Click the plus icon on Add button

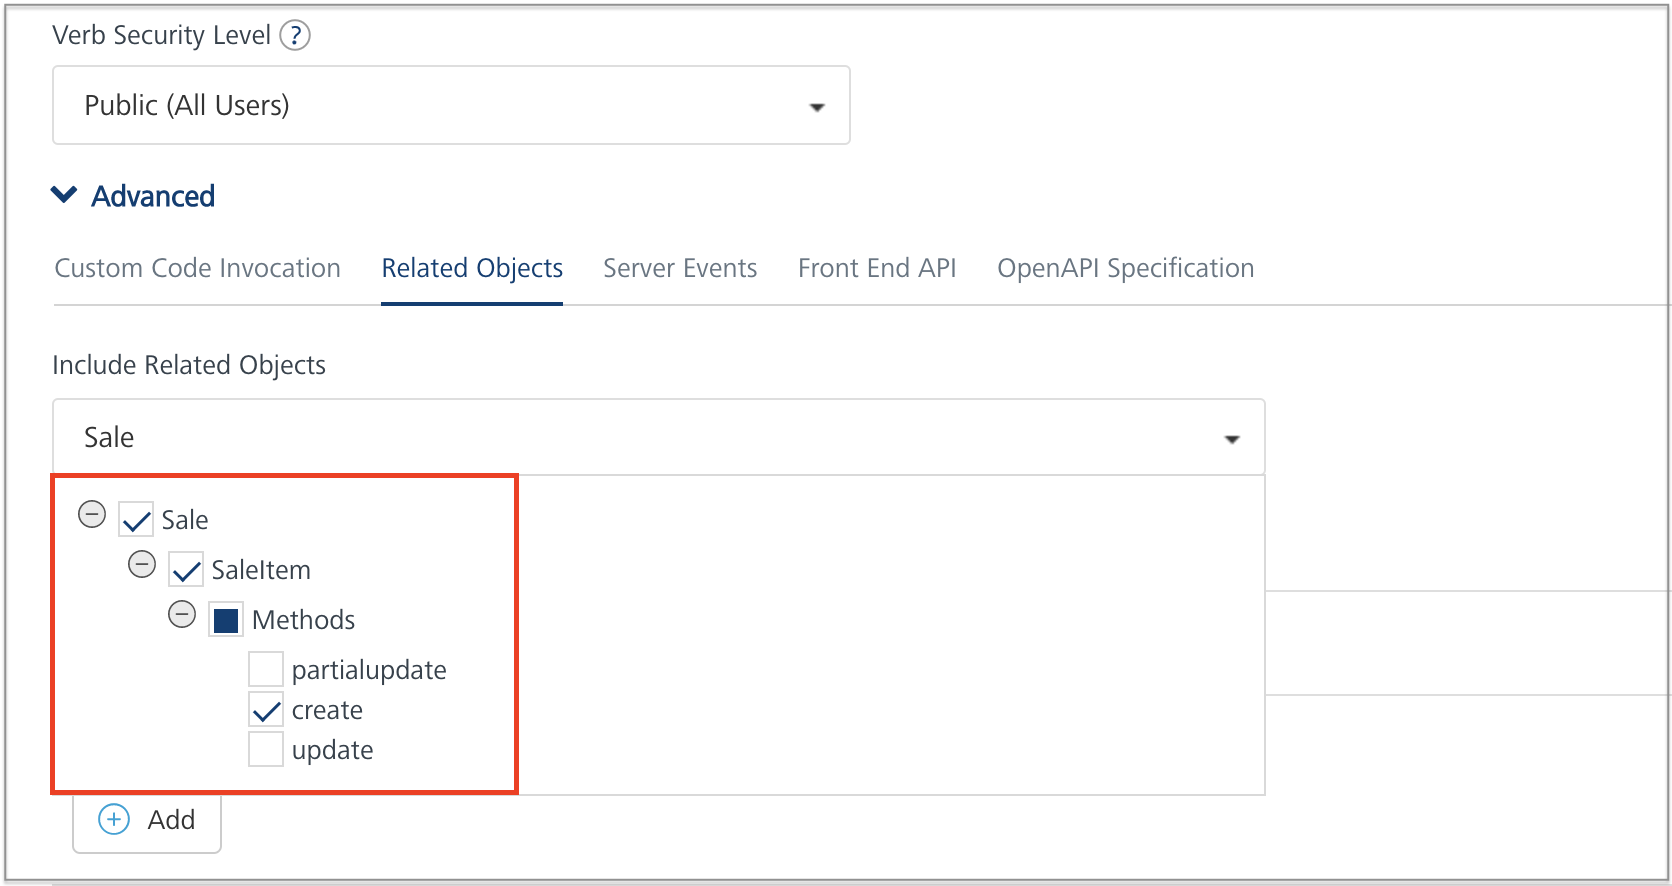click(114, 820)
